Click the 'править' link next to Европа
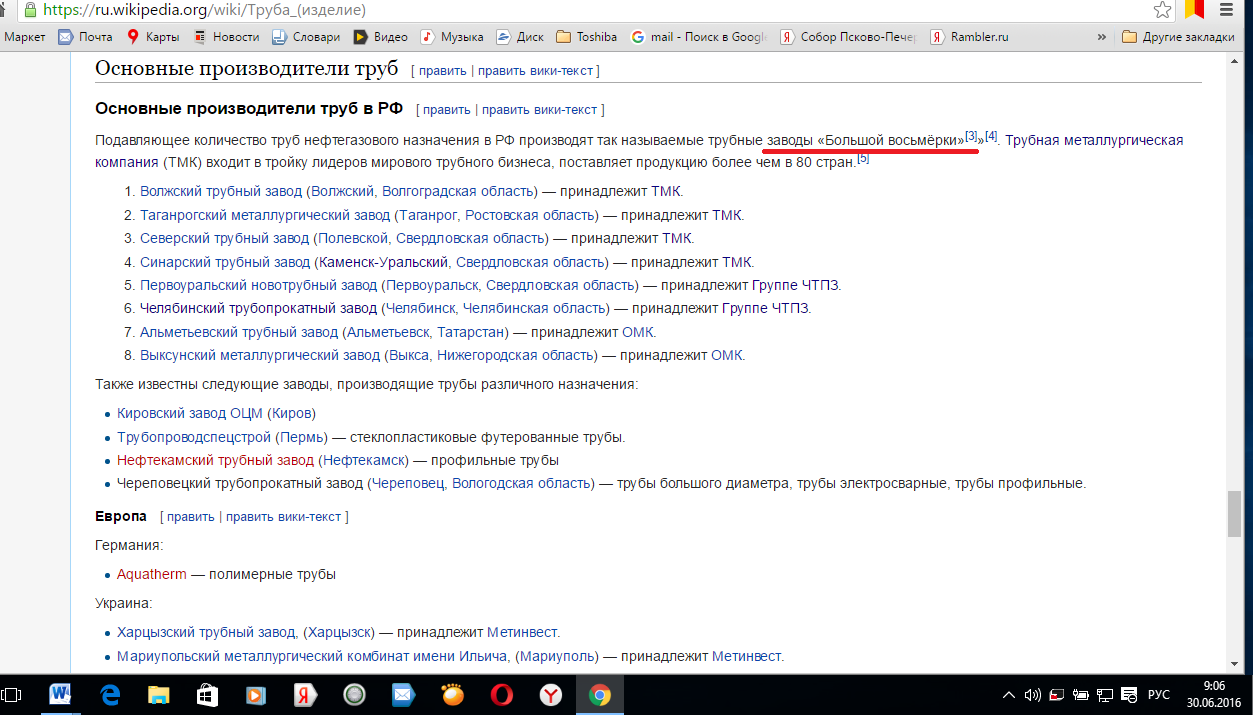This screenshot has width=1253, height=715. pyautogui.click(x=190, y=517)
